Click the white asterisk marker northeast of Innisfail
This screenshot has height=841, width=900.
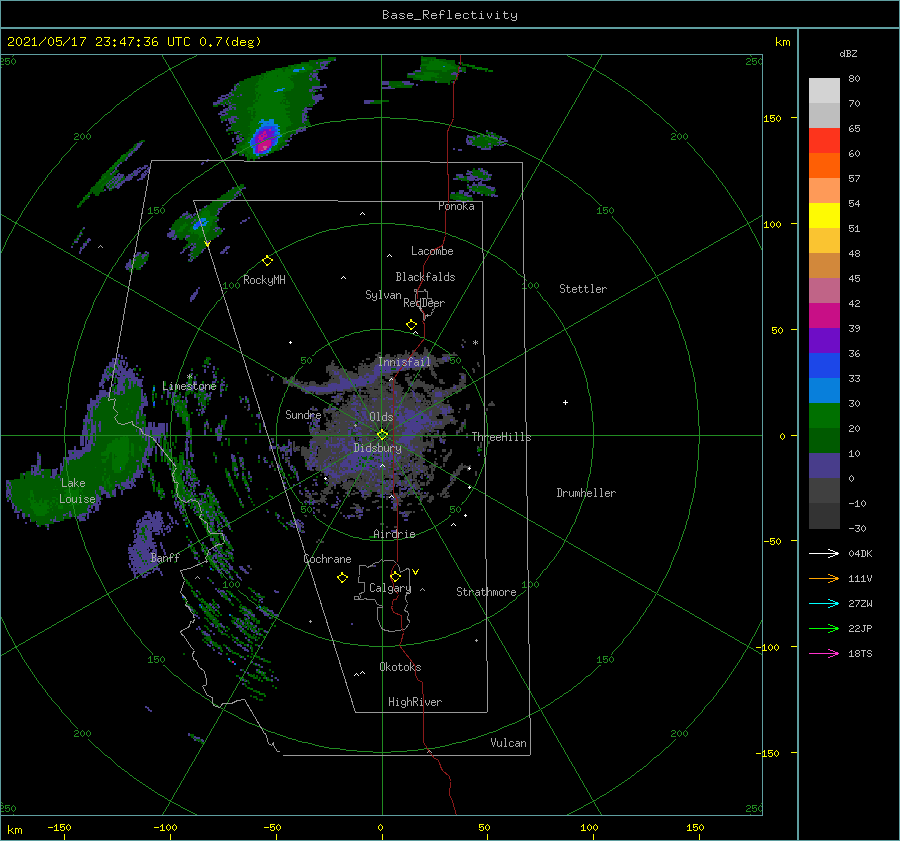tap(475, 343)
